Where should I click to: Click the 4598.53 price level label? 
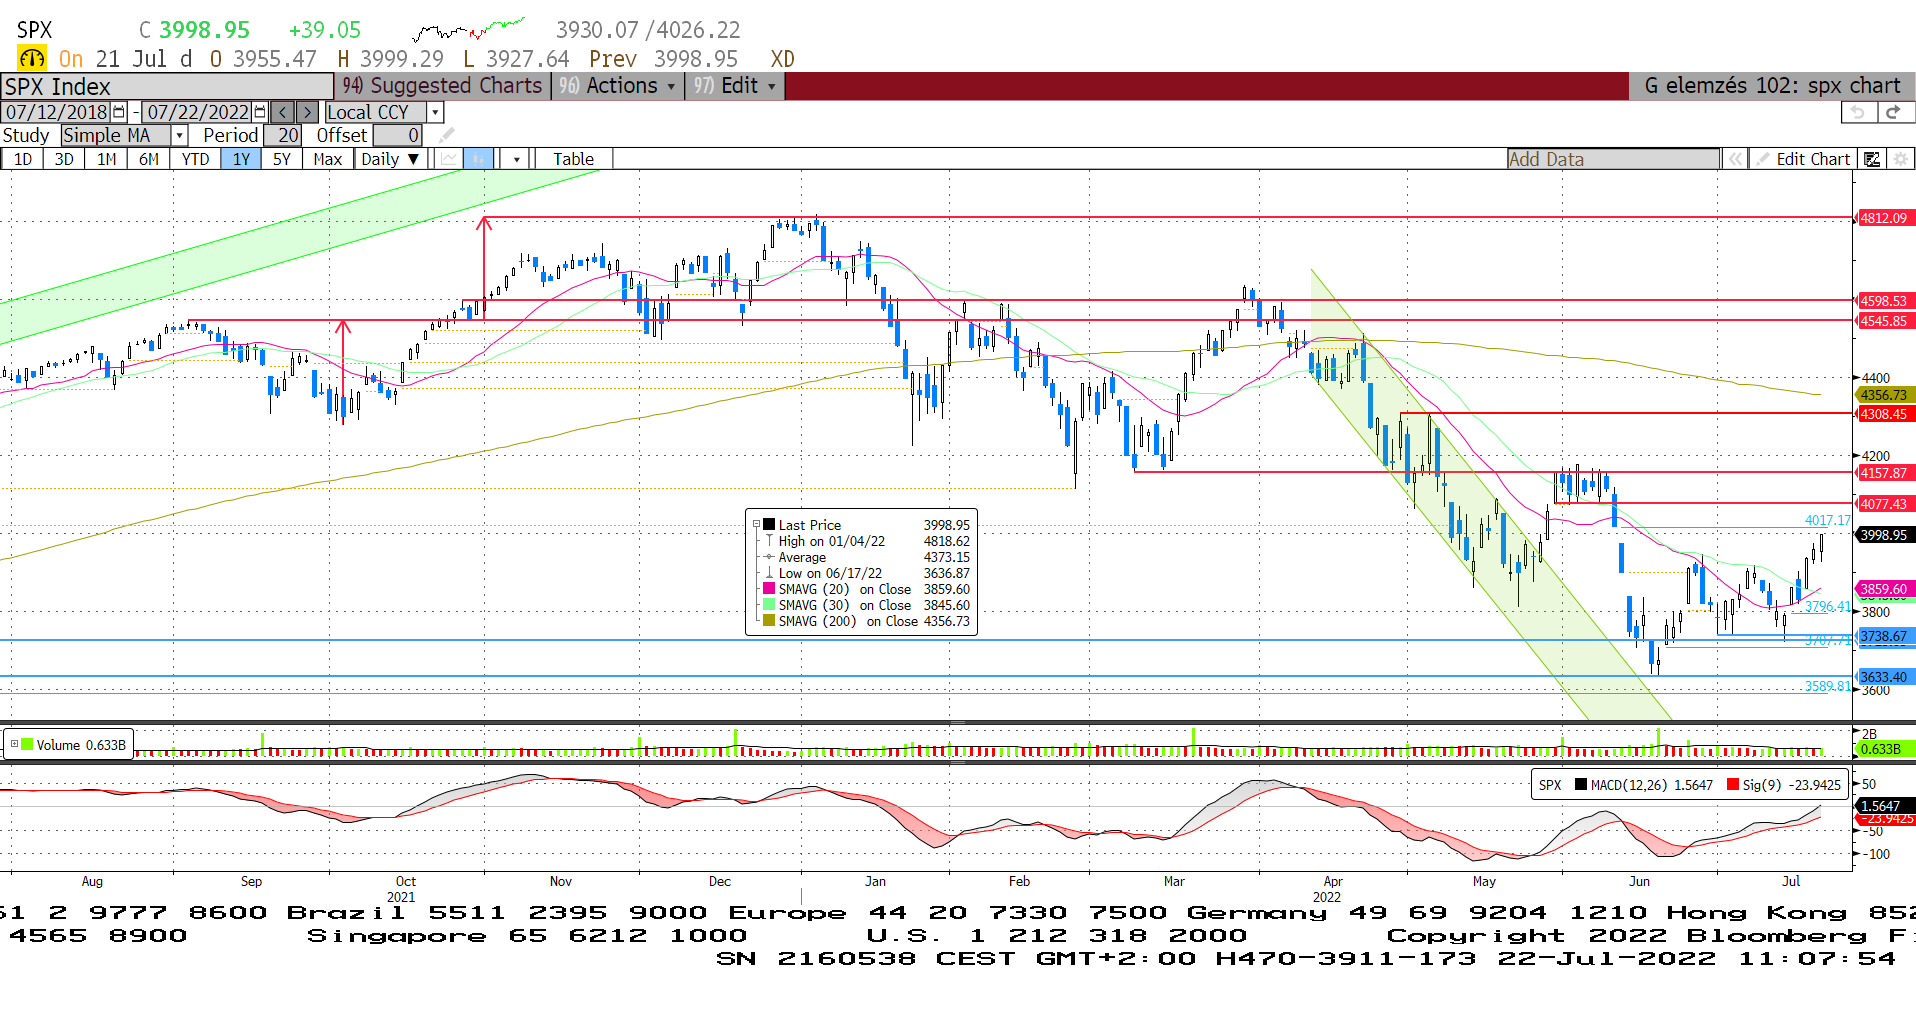(x=1884, y=301)
